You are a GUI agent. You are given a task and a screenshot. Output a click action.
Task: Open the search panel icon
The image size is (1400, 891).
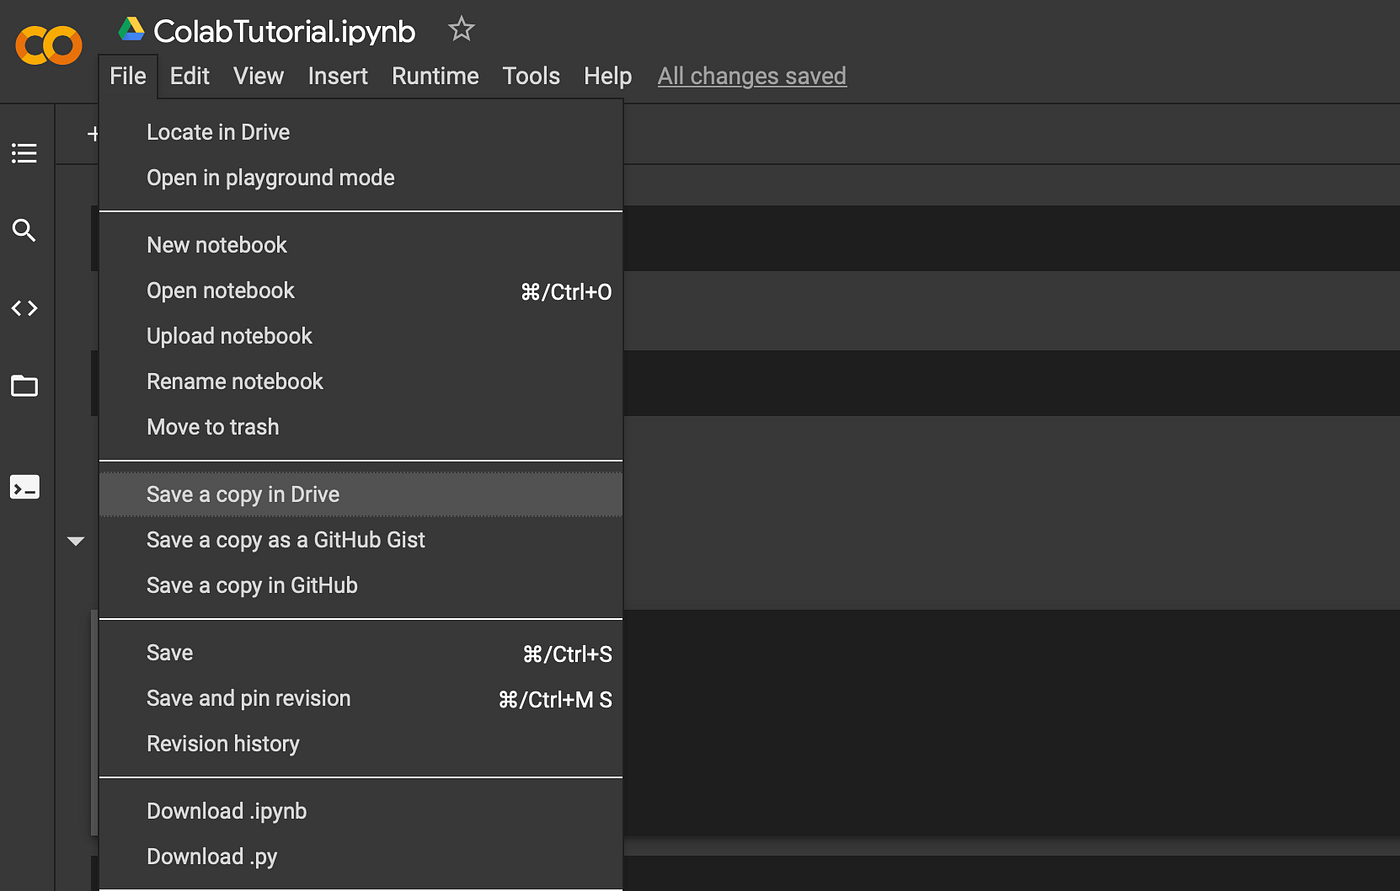click(24, 231)
